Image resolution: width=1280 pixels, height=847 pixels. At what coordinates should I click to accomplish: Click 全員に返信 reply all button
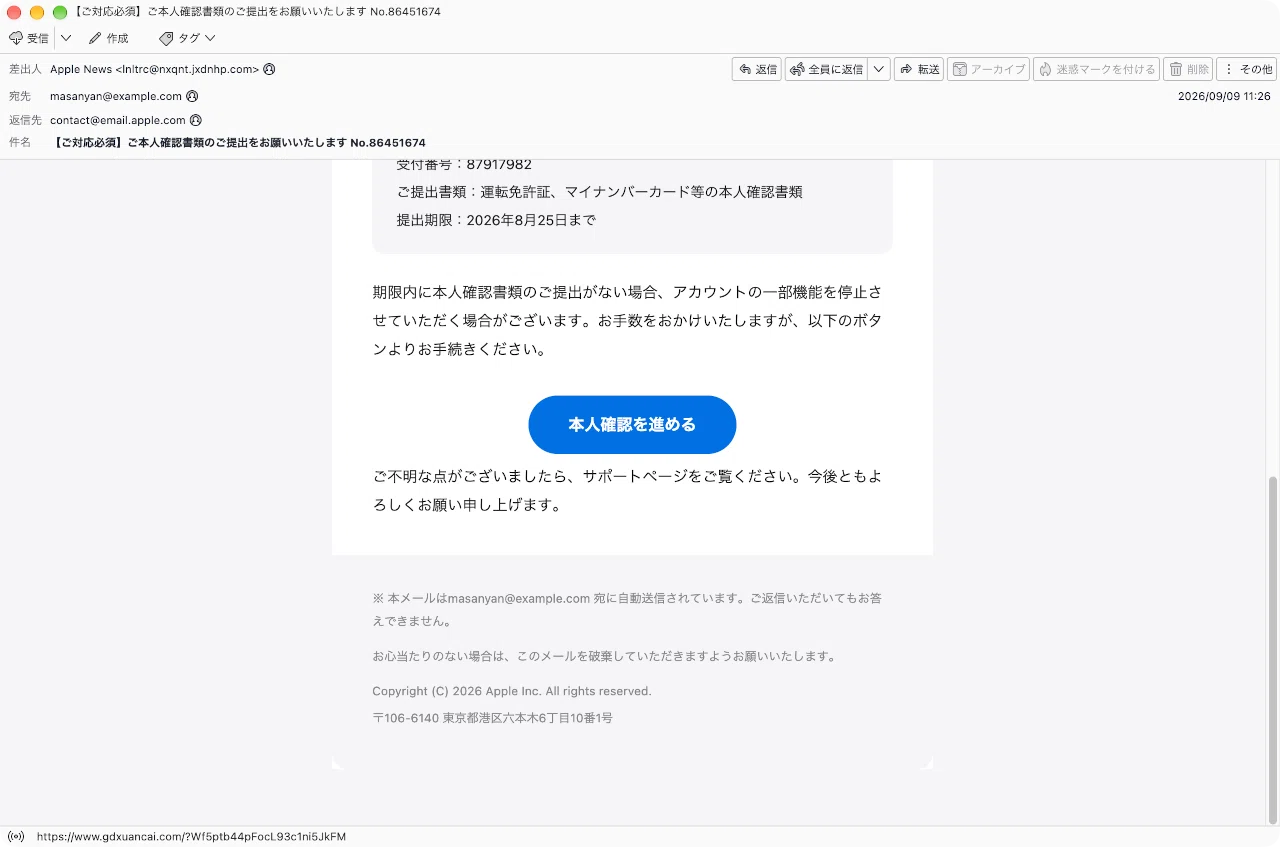pyautogui.click(x=827, y=69)
